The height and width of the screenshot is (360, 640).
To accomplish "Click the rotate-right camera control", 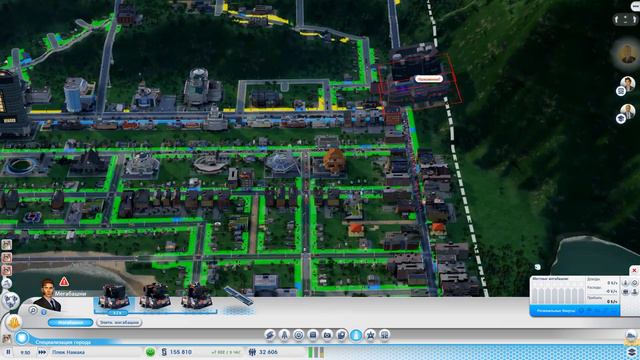I will [634, 20].
